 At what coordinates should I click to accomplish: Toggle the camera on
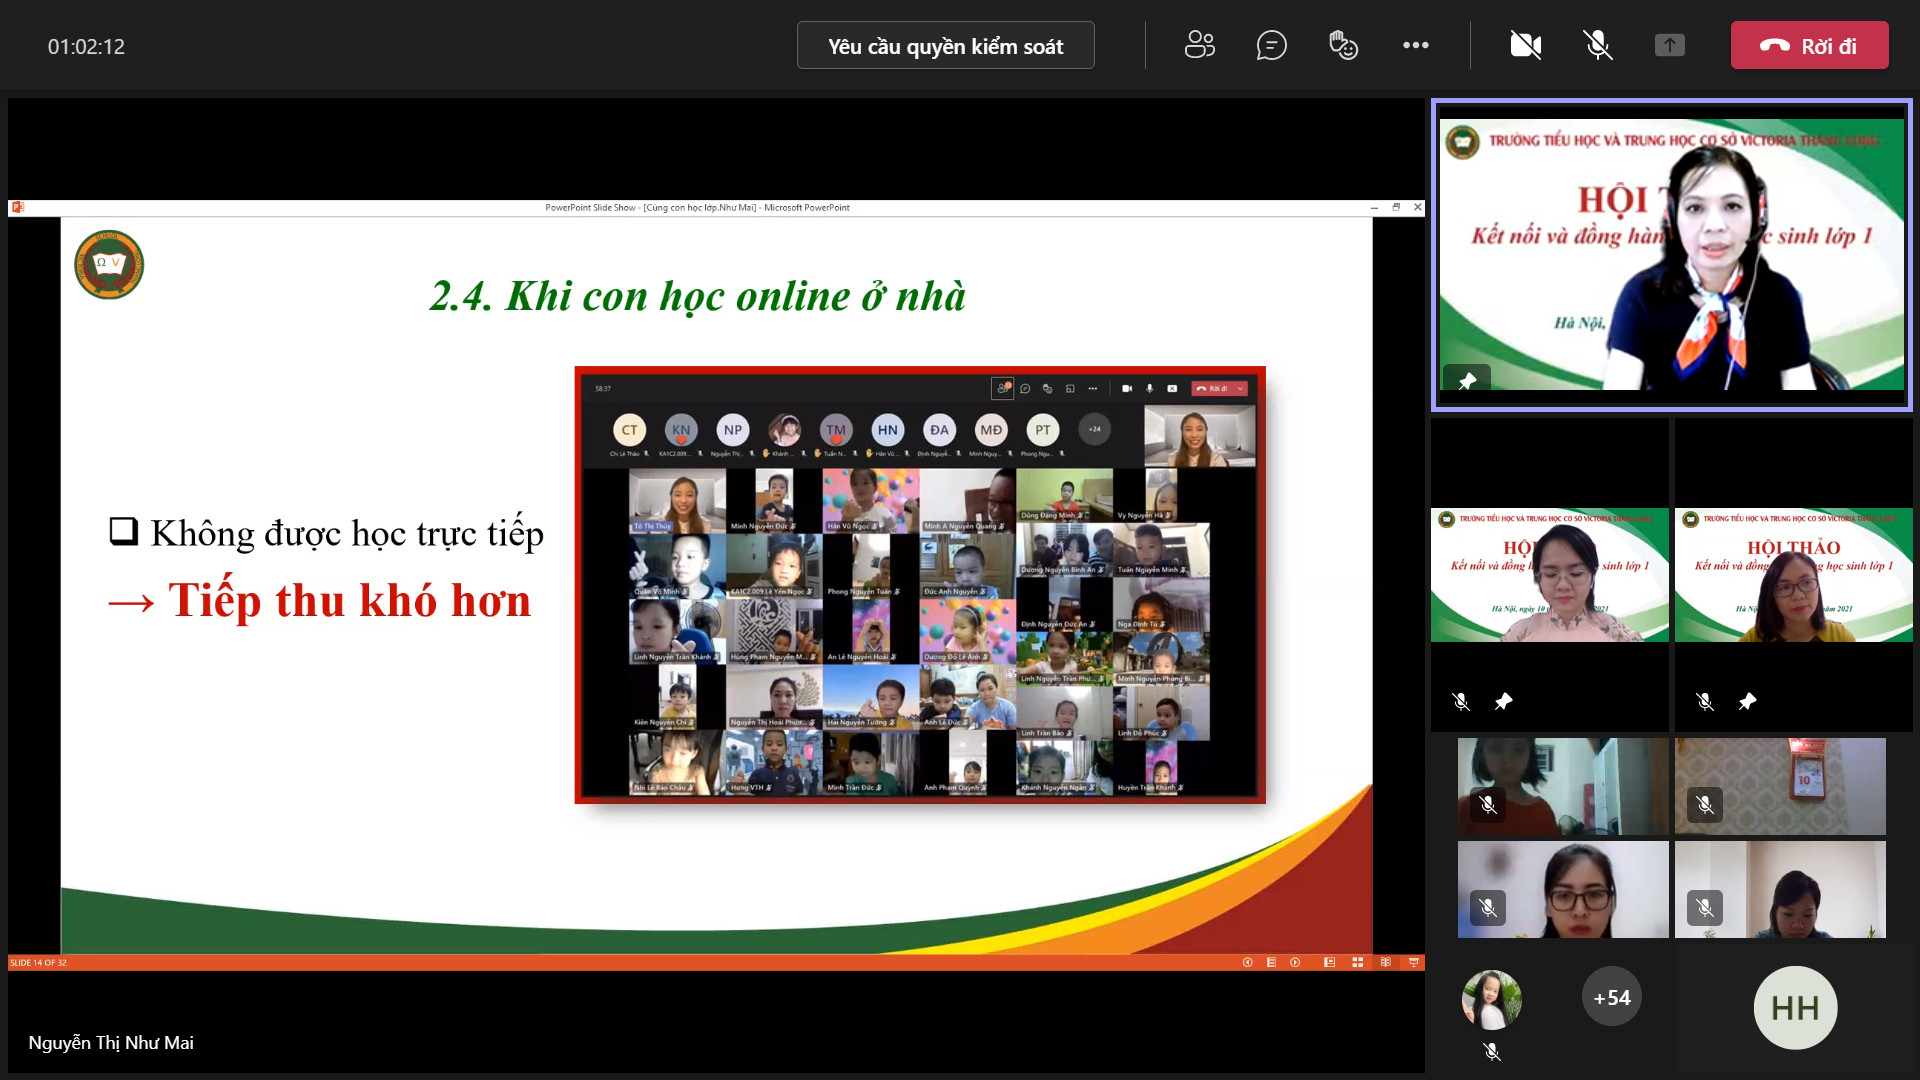[1525, 45]
